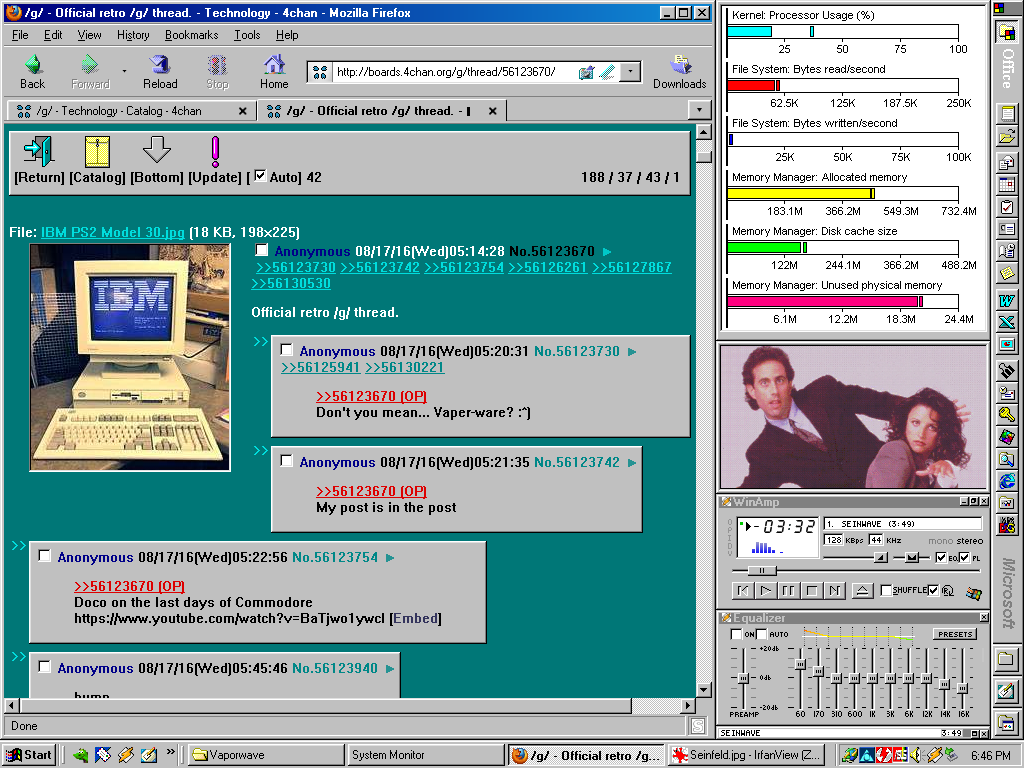The image size is (1024, 768).
Task: Follow the >>56125941 reply backlink
Action: 321,368
